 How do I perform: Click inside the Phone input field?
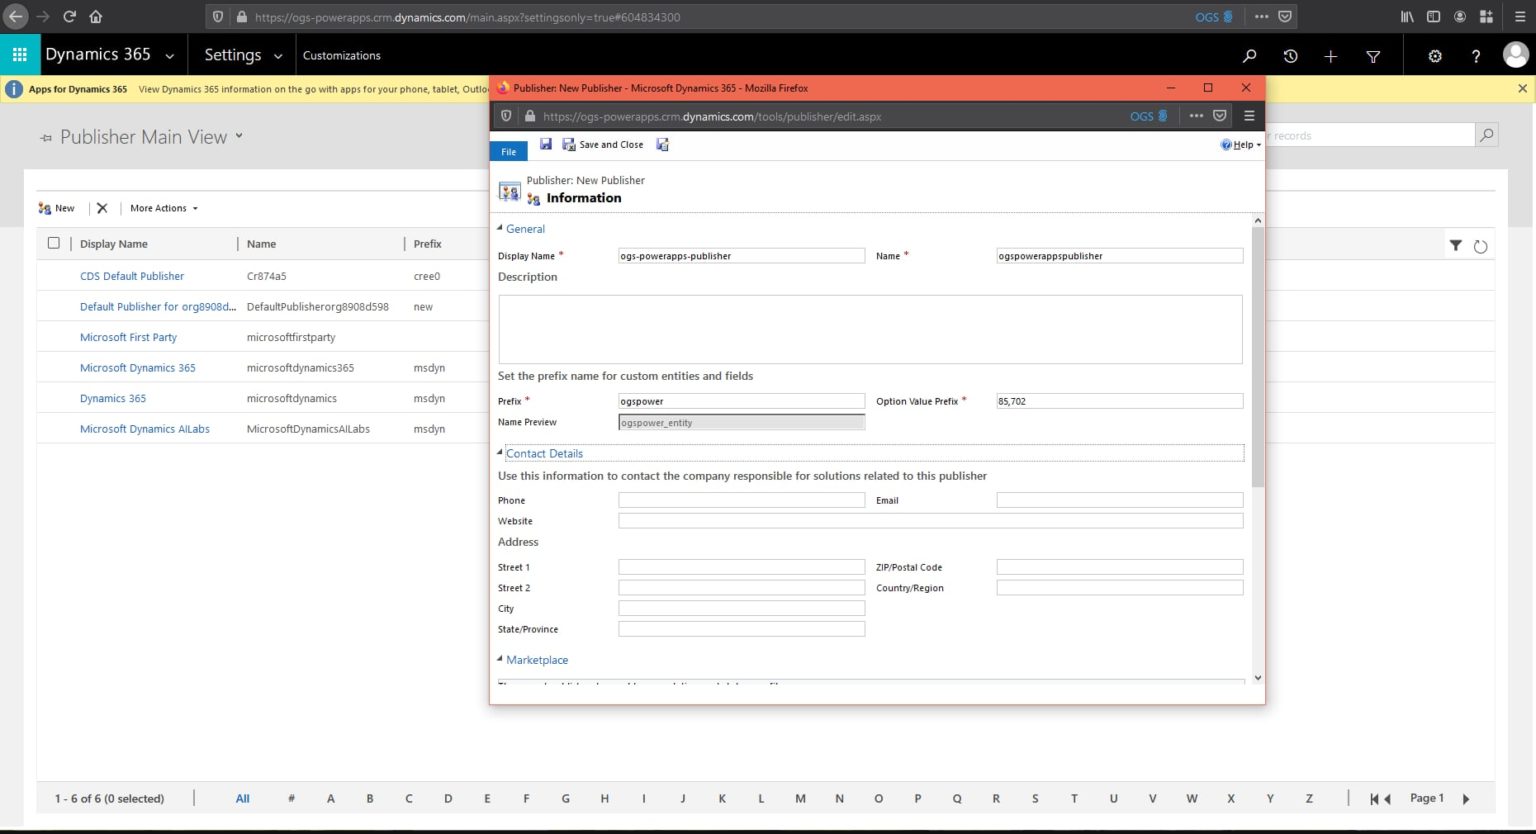pos(741,499)
